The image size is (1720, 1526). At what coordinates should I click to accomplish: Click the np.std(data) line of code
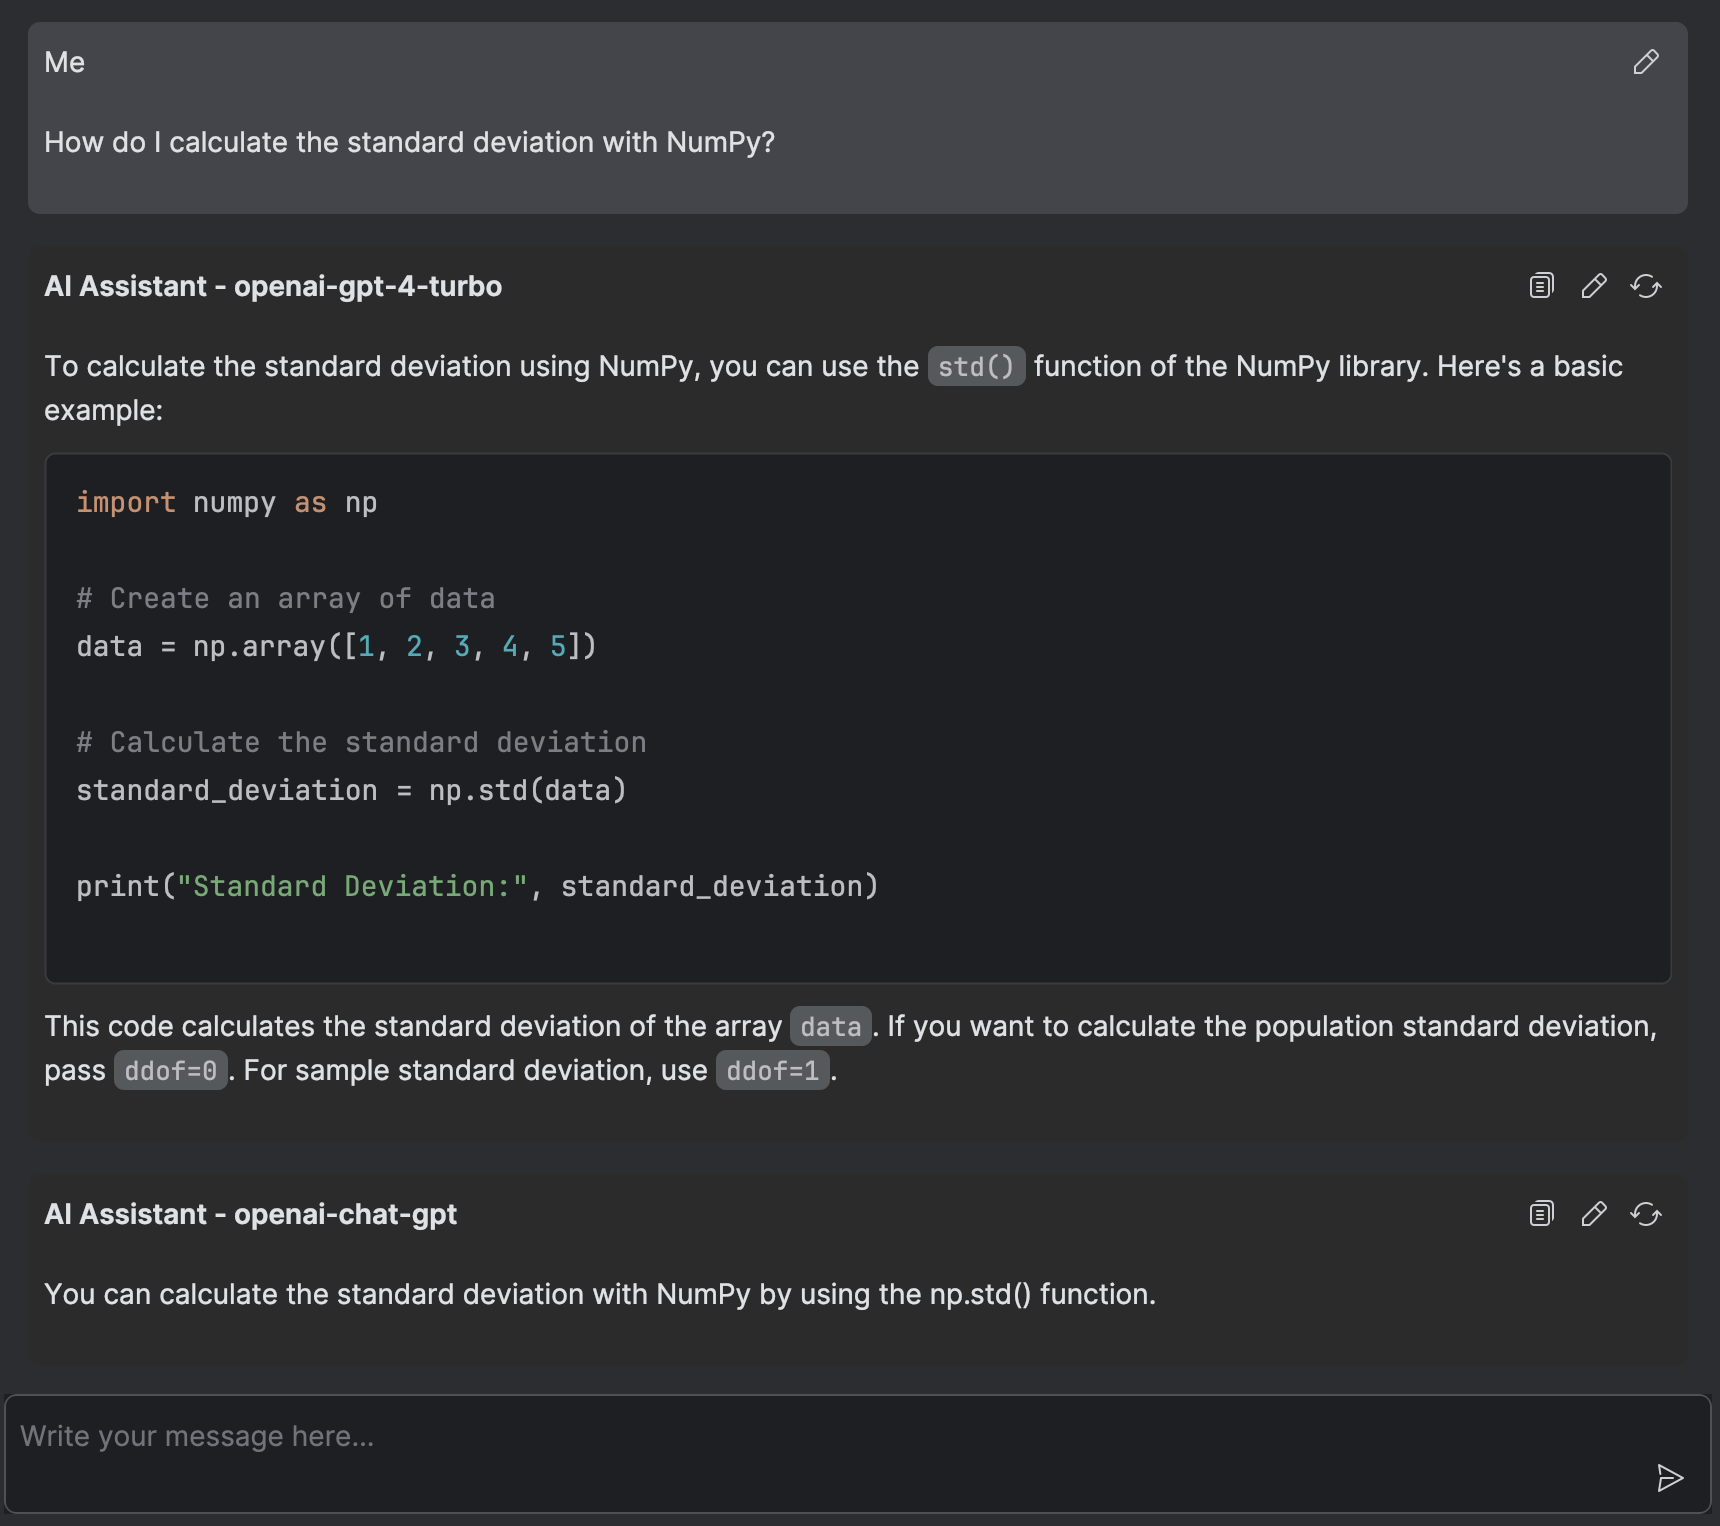pos(351,790)
